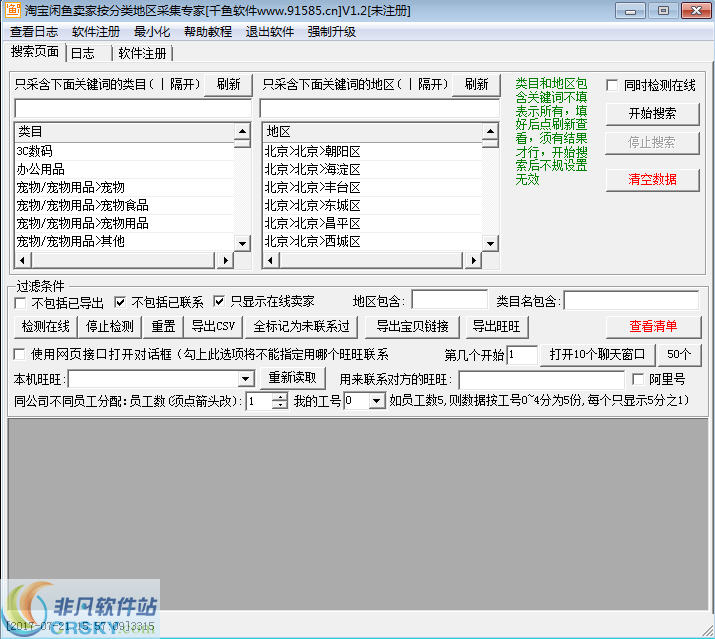Image resolution: width=715 pixels, height=639 pixels.
Task: Enable the 同时检测在线 checkbox
Action: (612, 85)
